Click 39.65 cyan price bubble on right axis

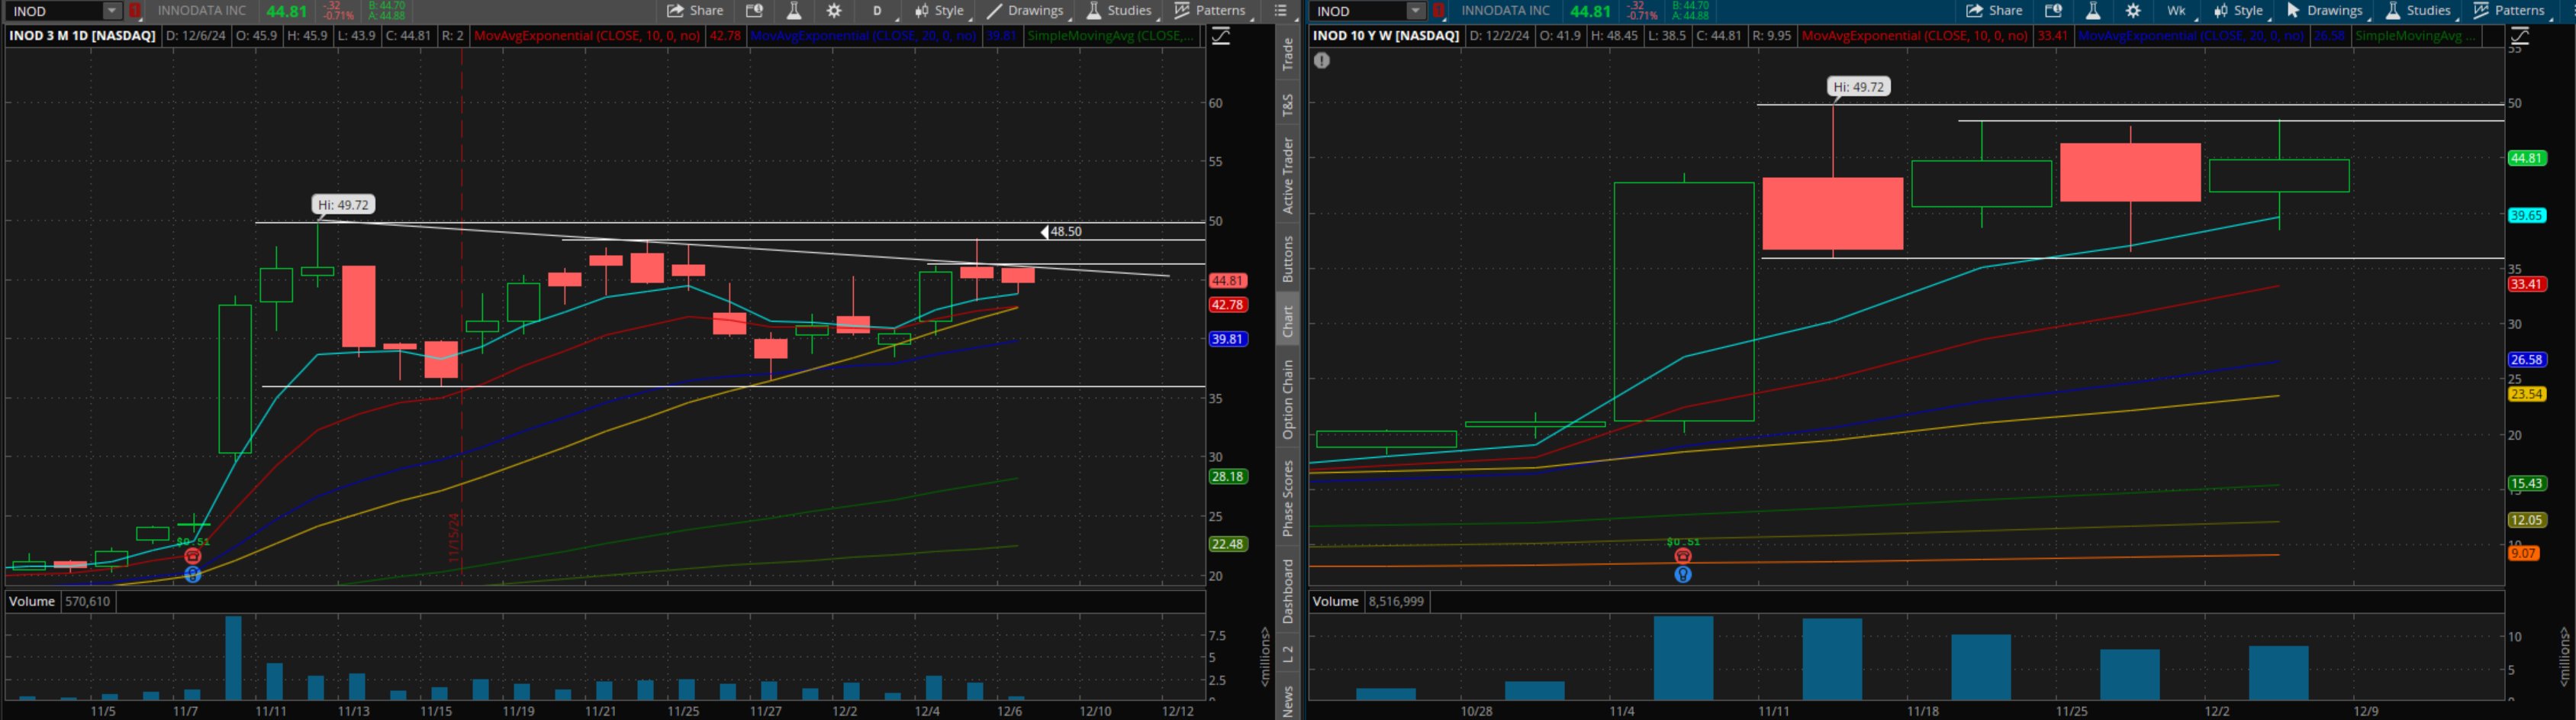(x=2526, y=215)
